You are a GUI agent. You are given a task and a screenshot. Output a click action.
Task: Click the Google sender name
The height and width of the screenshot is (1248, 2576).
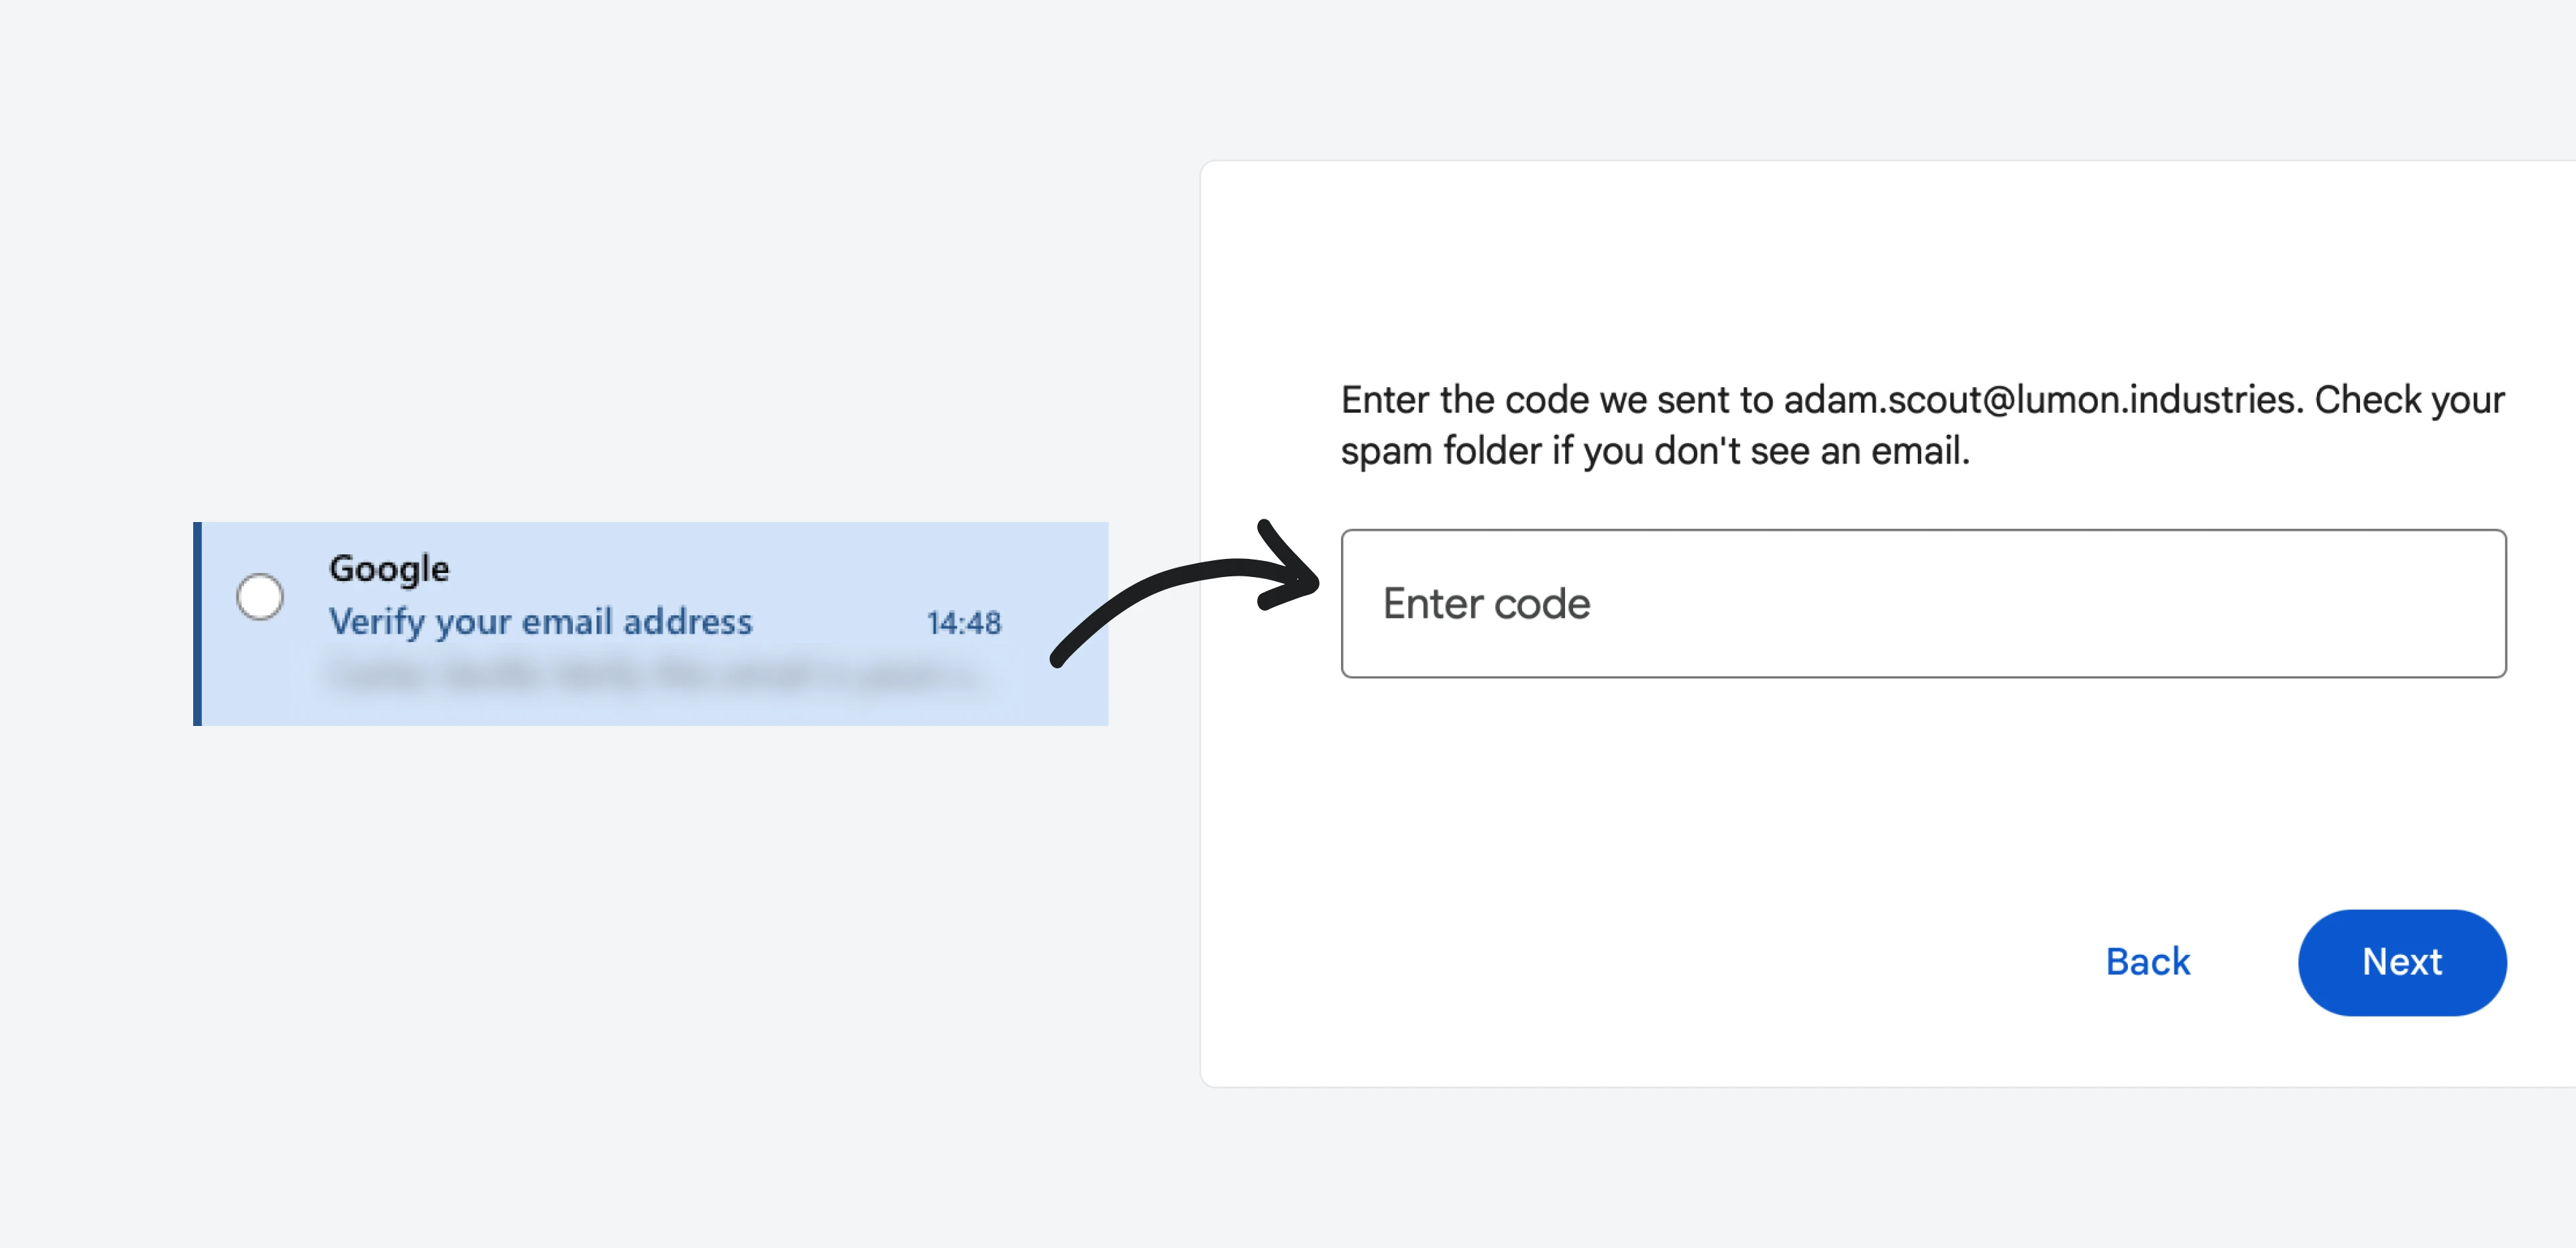tap(389, 568)
